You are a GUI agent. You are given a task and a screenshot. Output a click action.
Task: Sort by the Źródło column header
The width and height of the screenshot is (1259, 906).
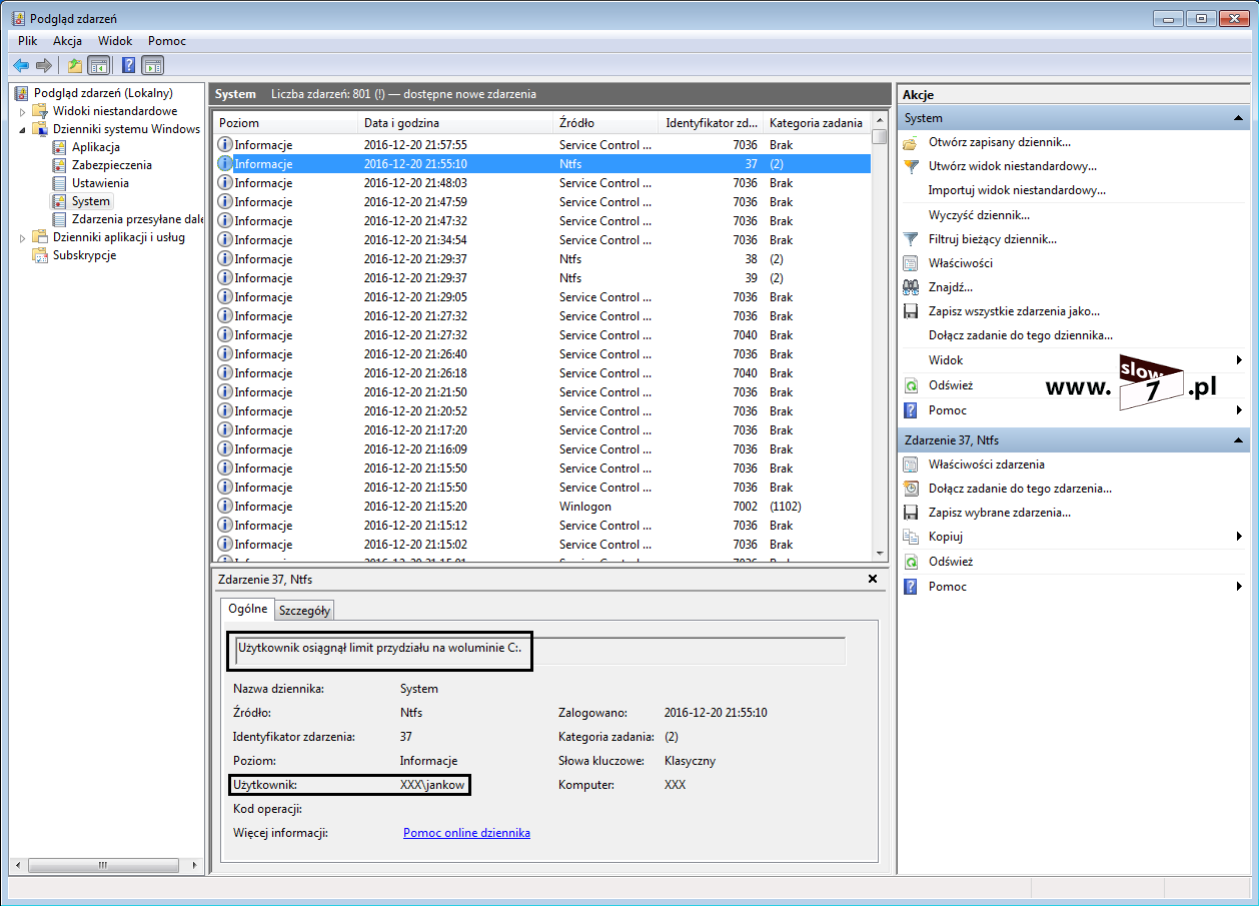(x=606, y=123)
